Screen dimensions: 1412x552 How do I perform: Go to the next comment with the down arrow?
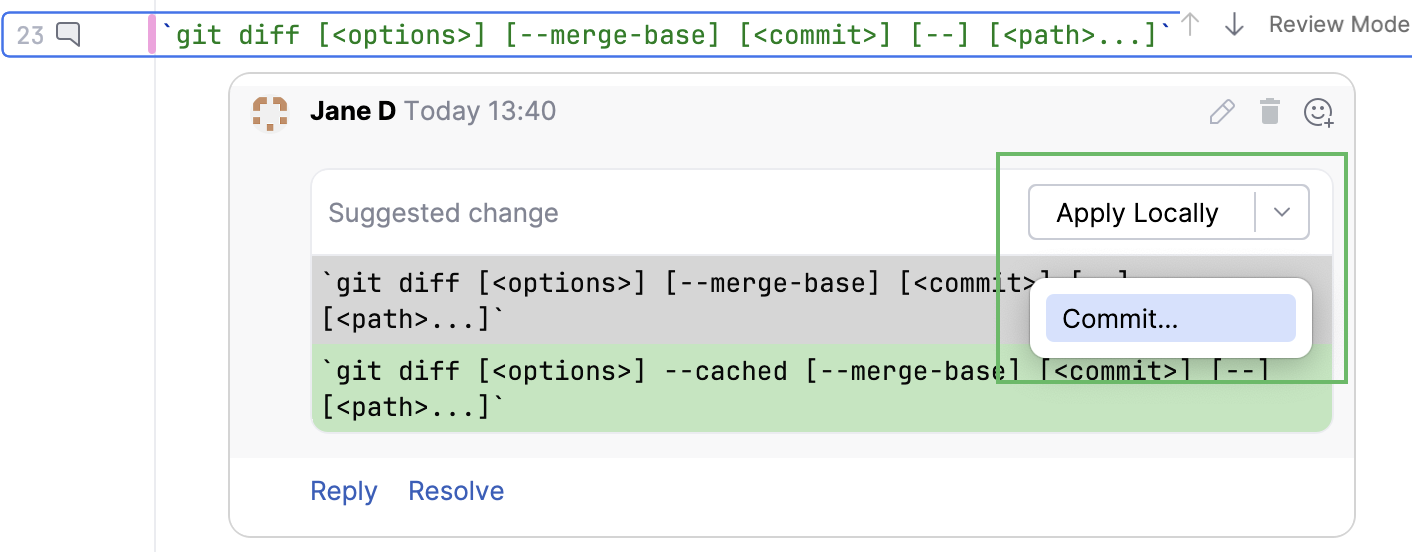(1234, 25)
